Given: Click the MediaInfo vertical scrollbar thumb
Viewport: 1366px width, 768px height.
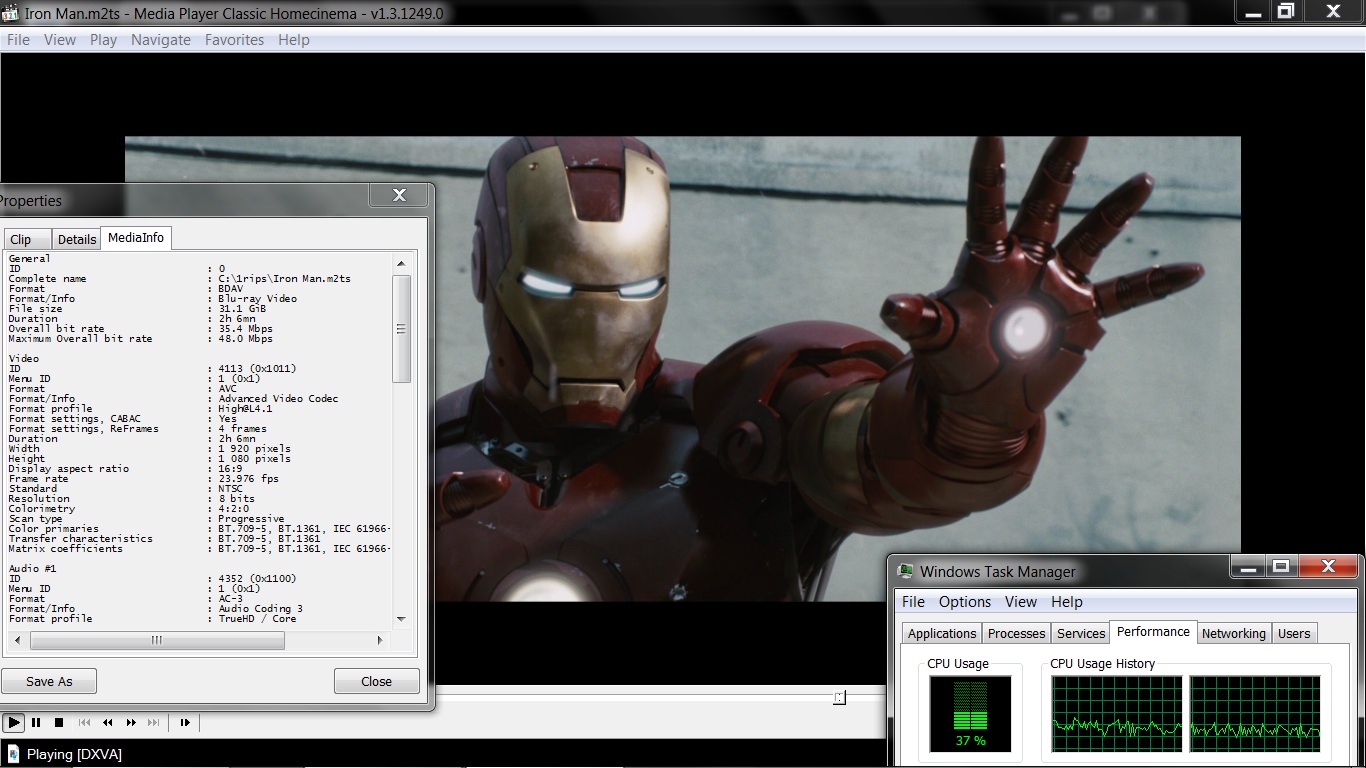Looking at the screenshot, I should pos(401,329).
